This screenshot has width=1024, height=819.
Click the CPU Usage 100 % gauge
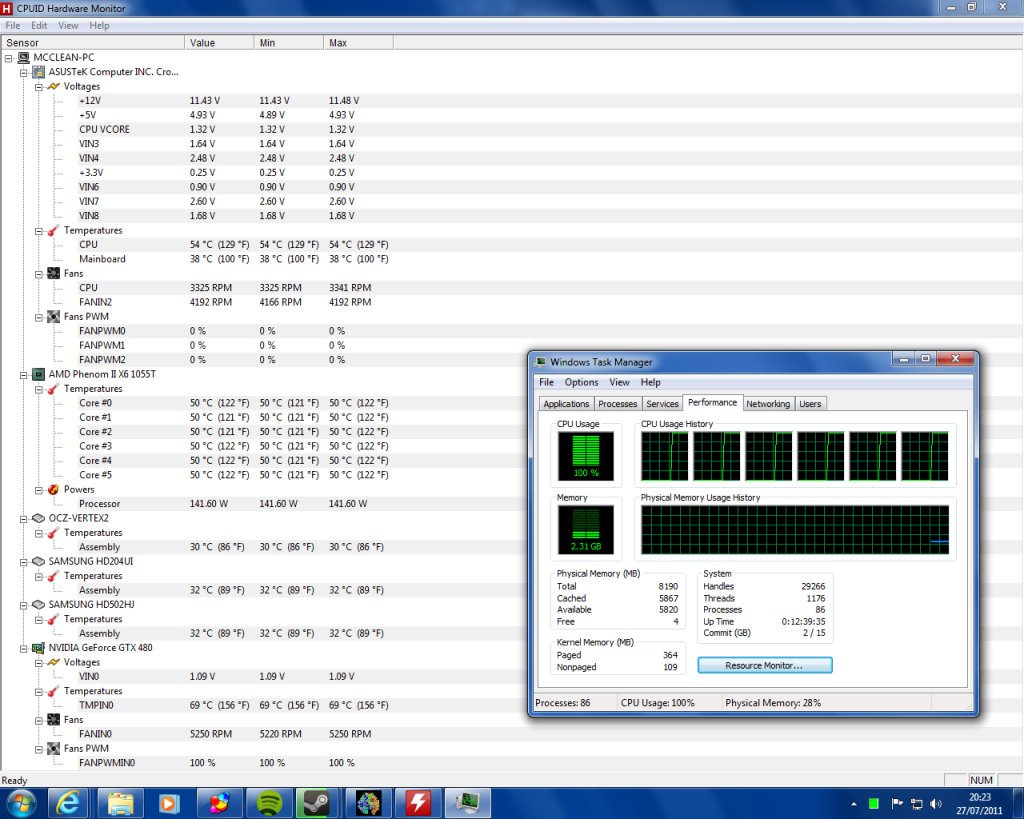click(x=586, y=457)
